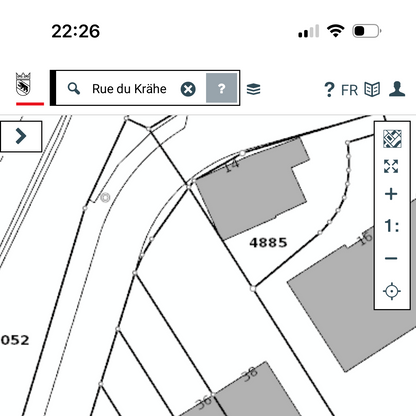Viewport: 416px width, 416px height.
Task: Zoom out with the minus button
Action: (x=391, y=258)
